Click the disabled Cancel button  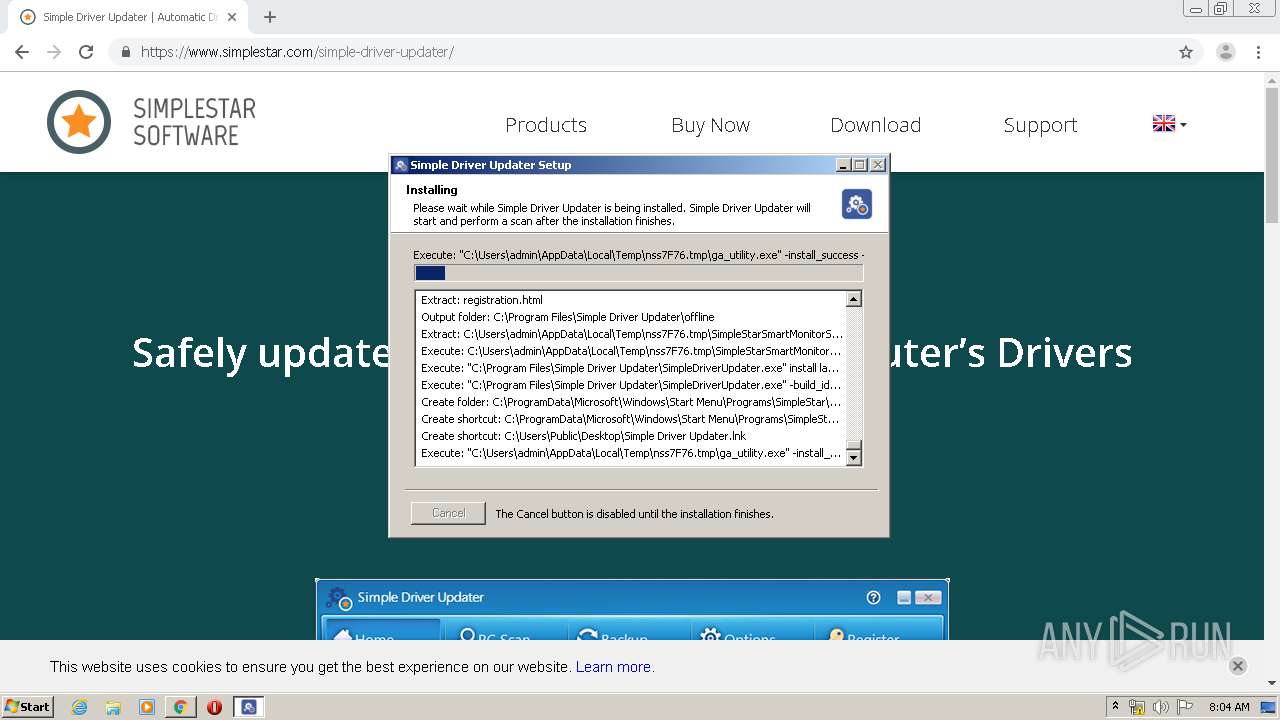click(448, 513)
